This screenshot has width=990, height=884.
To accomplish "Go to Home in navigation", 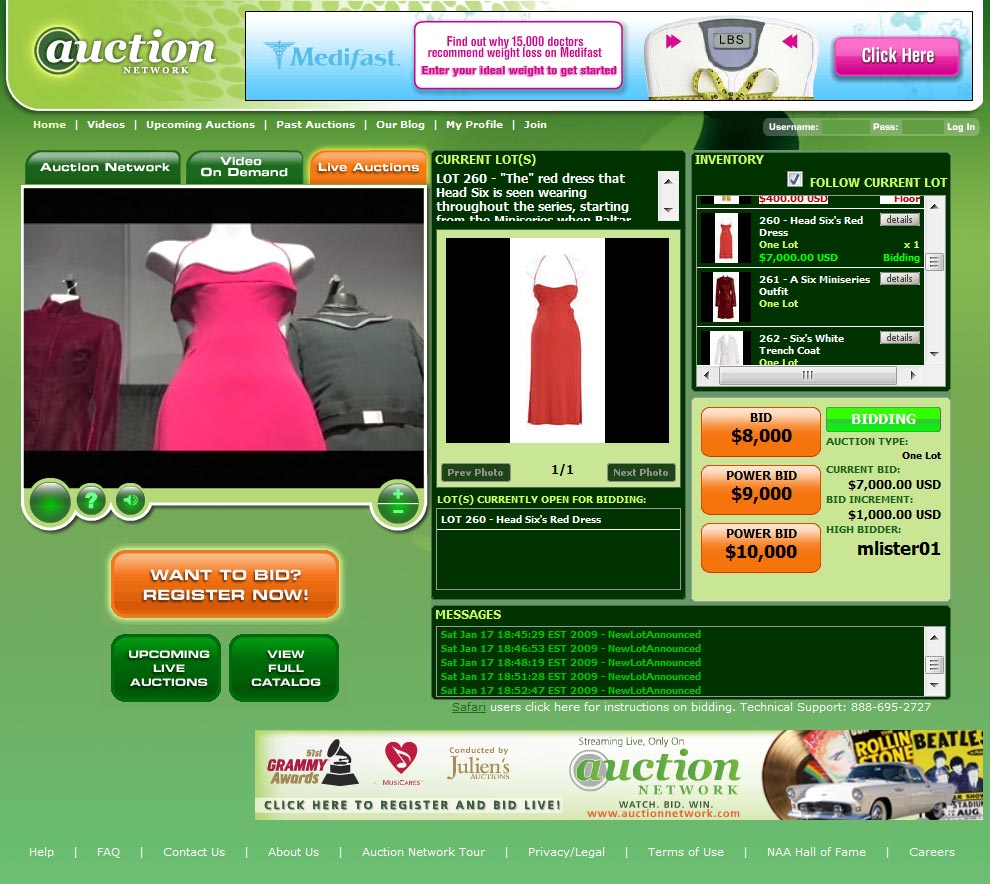I will click(49, 124).
